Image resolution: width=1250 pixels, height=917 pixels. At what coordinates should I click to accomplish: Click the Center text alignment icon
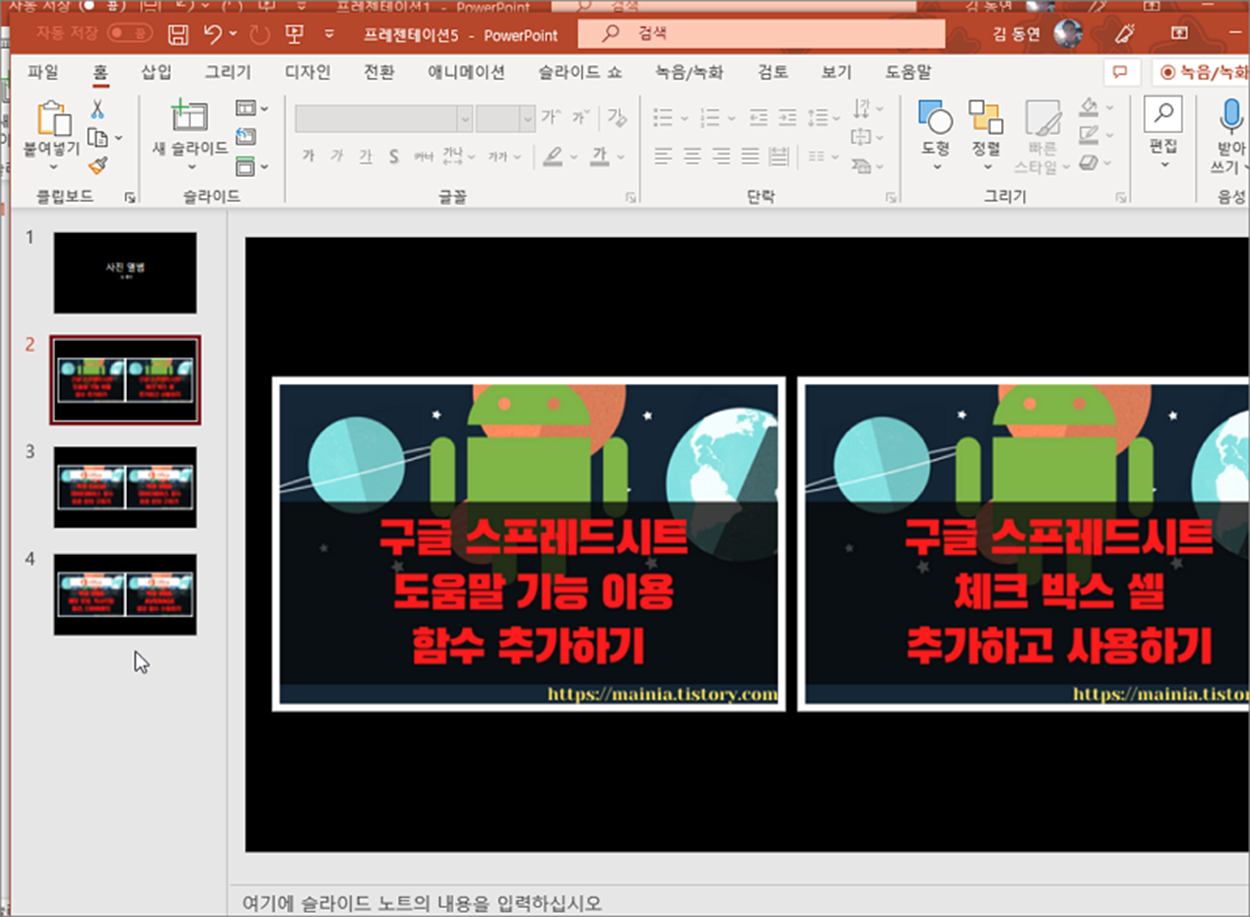click(x=692, y=156)
